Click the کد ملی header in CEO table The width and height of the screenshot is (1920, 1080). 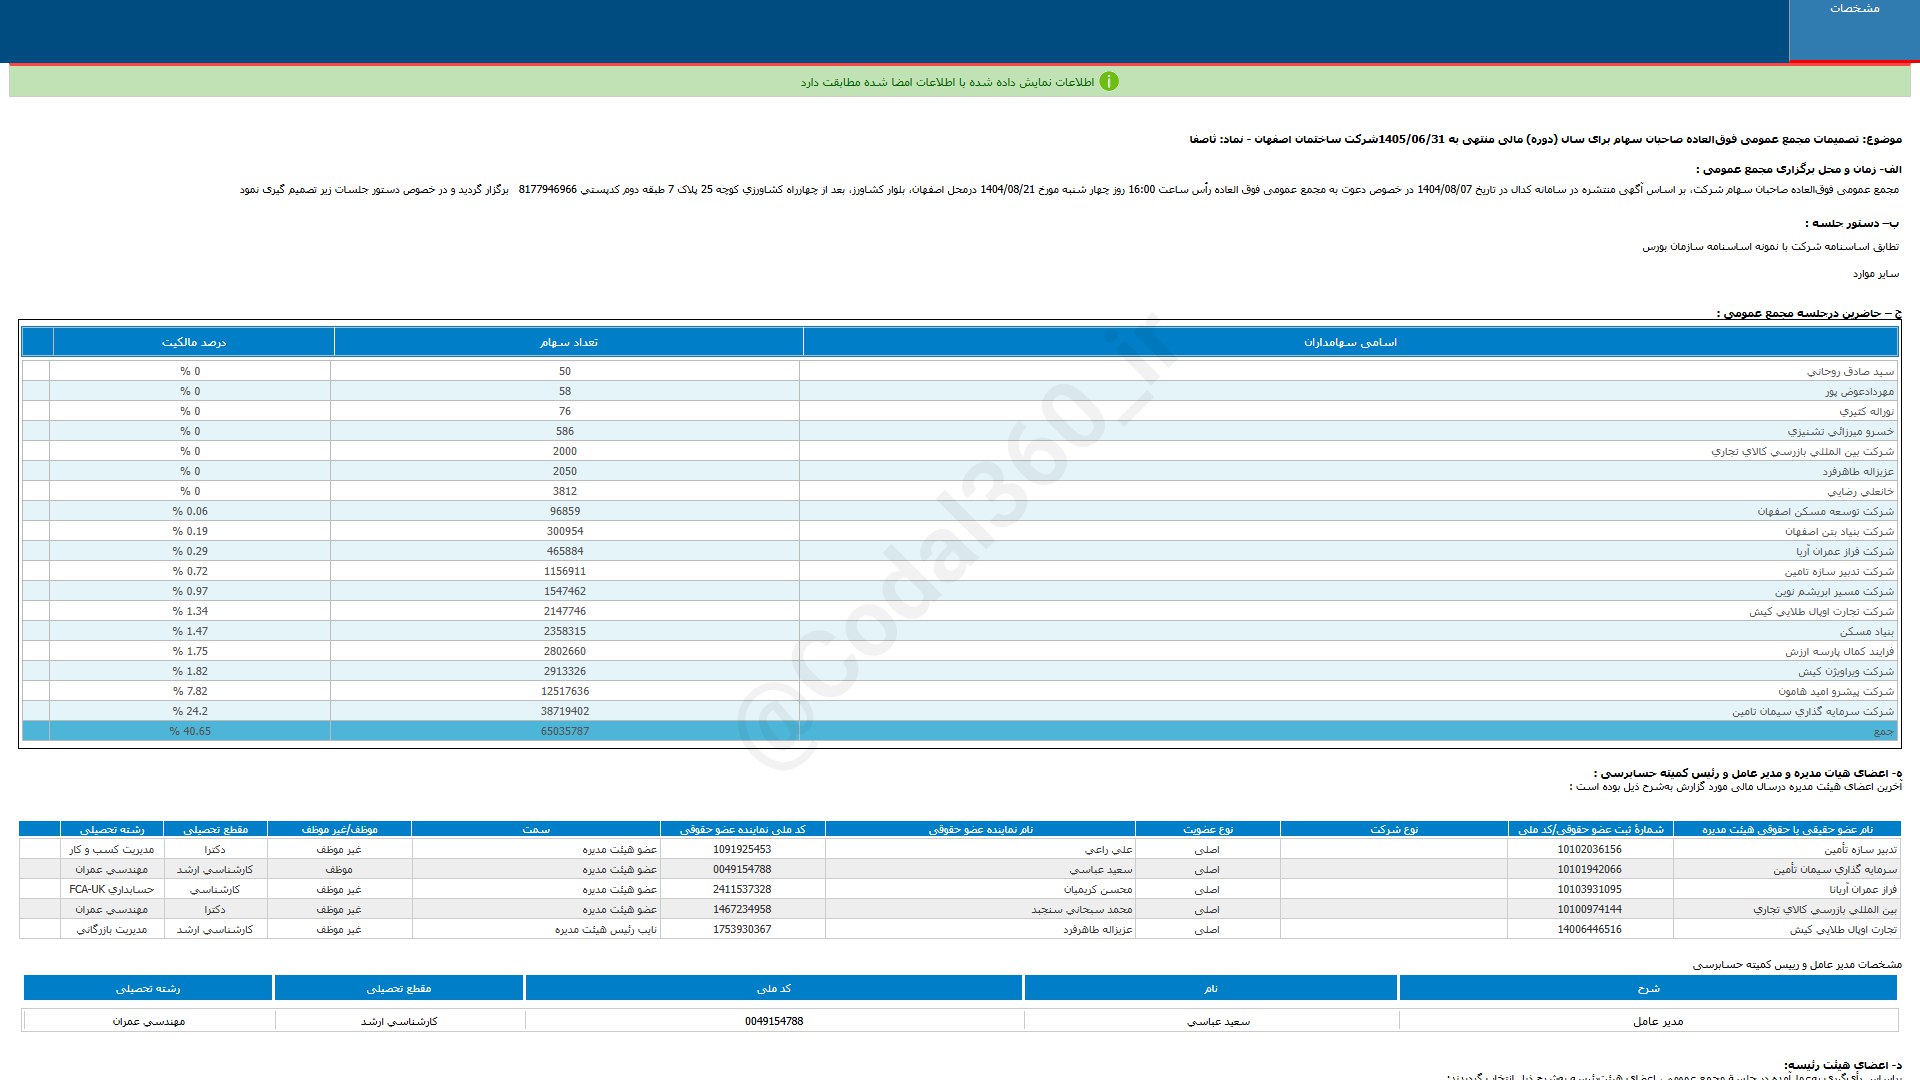[x=773, y=988]
